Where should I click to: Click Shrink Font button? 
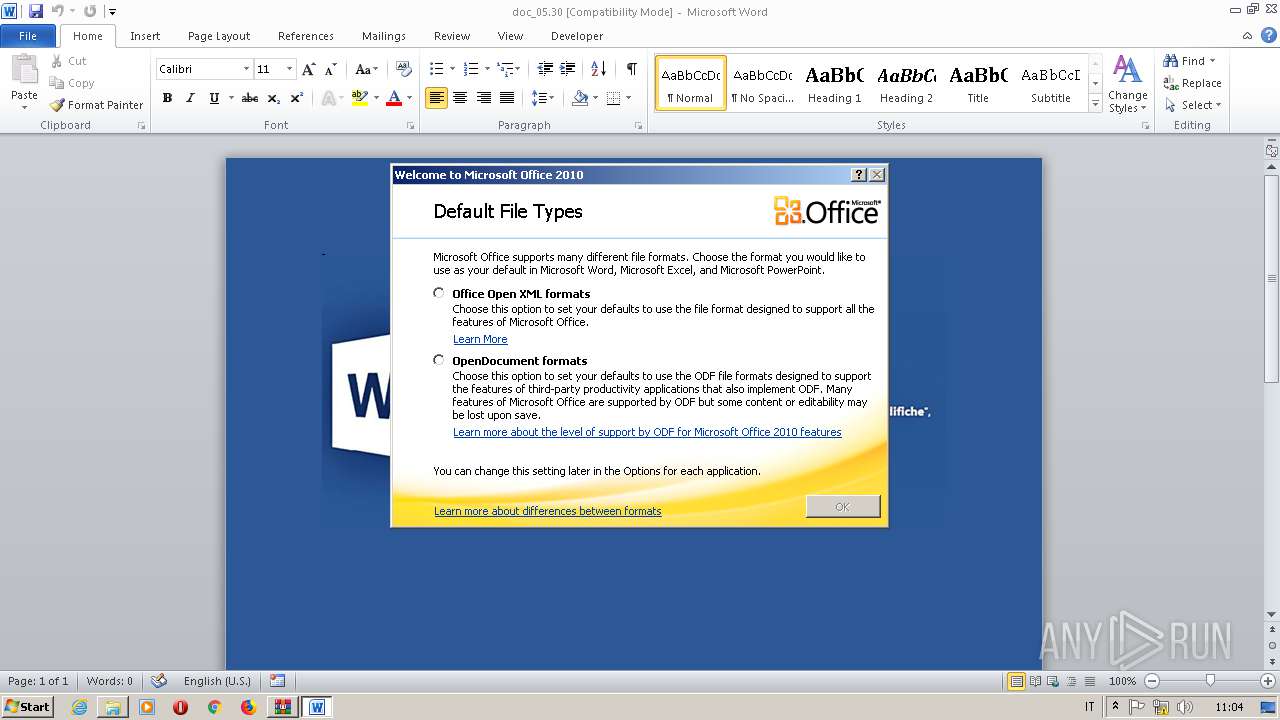coord(331,69)
